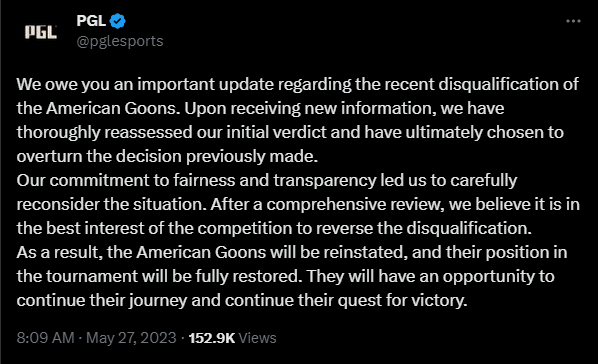
Task: Click the 8:09 AM timestamp
Action: [45, 338]
